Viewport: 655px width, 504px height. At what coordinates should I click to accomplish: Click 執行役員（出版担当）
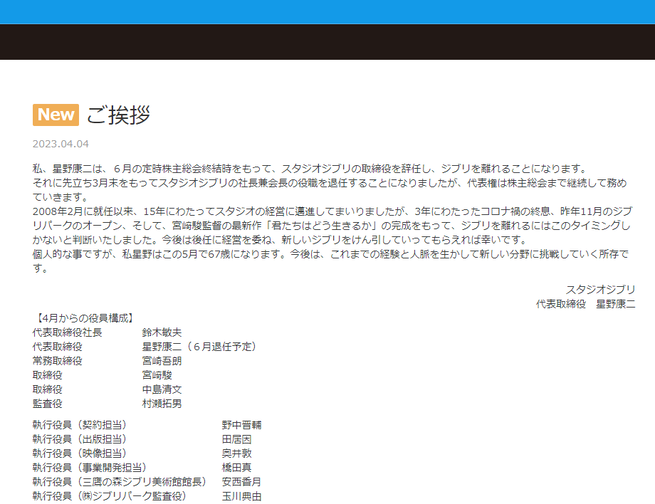[79, 439]
